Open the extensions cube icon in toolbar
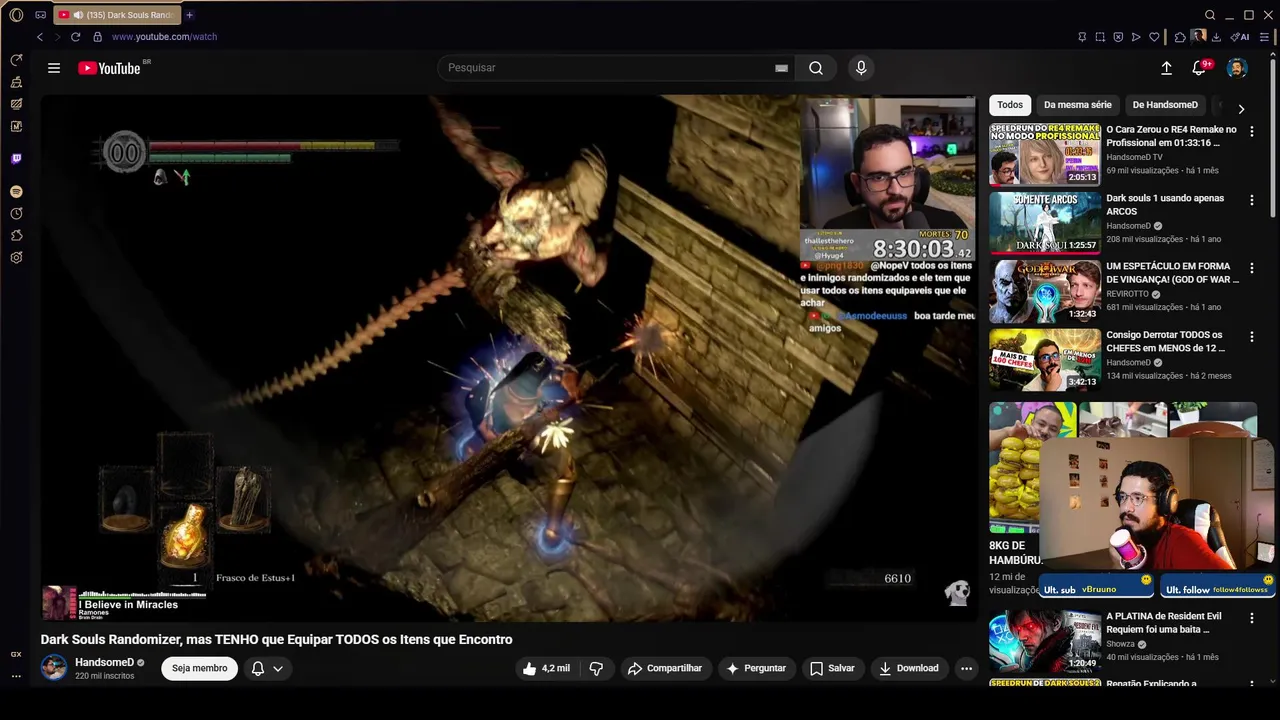1280x720 pixels. point(1180,37)
